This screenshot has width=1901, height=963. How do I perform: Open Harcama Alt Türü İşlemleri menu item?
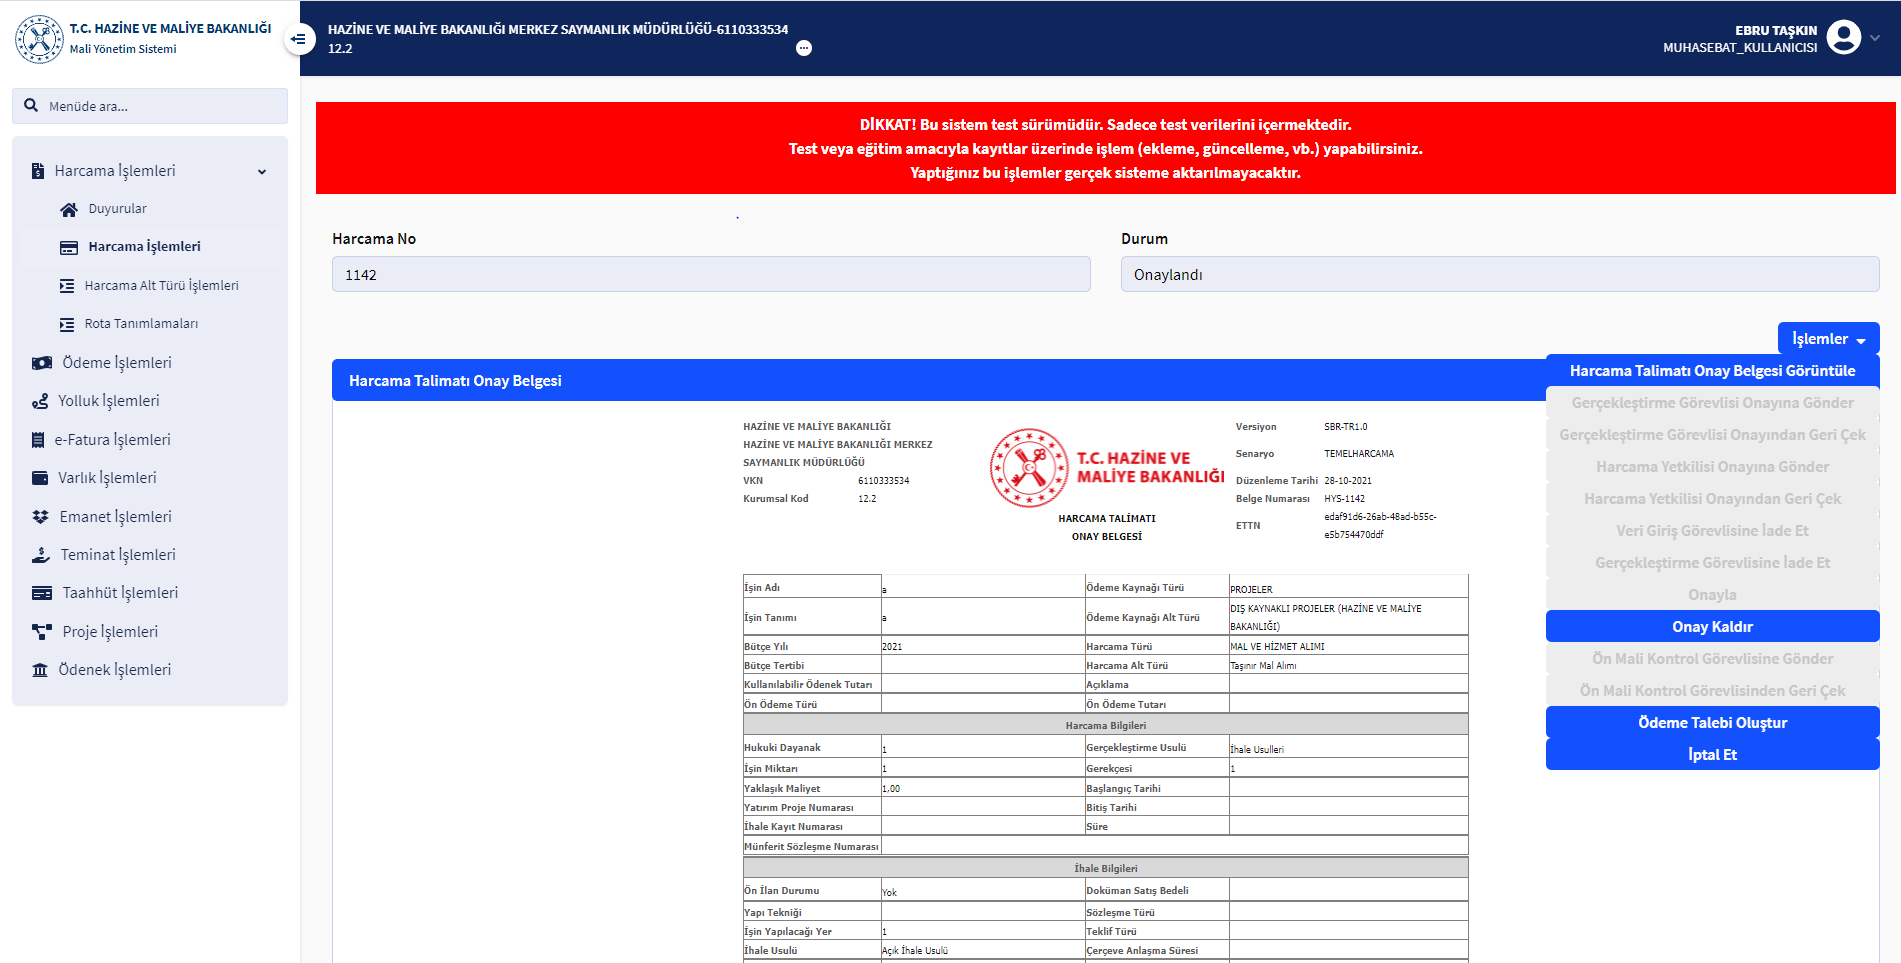[161, 286]
